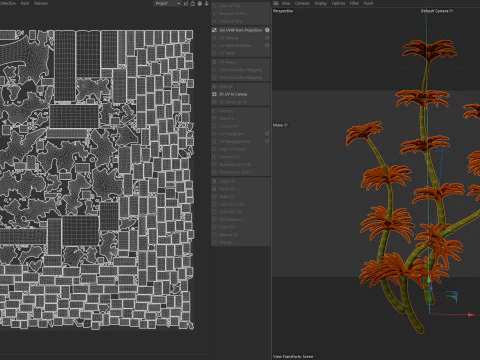Click the lock icon beside Project dropdown
The image size is (480, 360).
(x=193, y=3)
